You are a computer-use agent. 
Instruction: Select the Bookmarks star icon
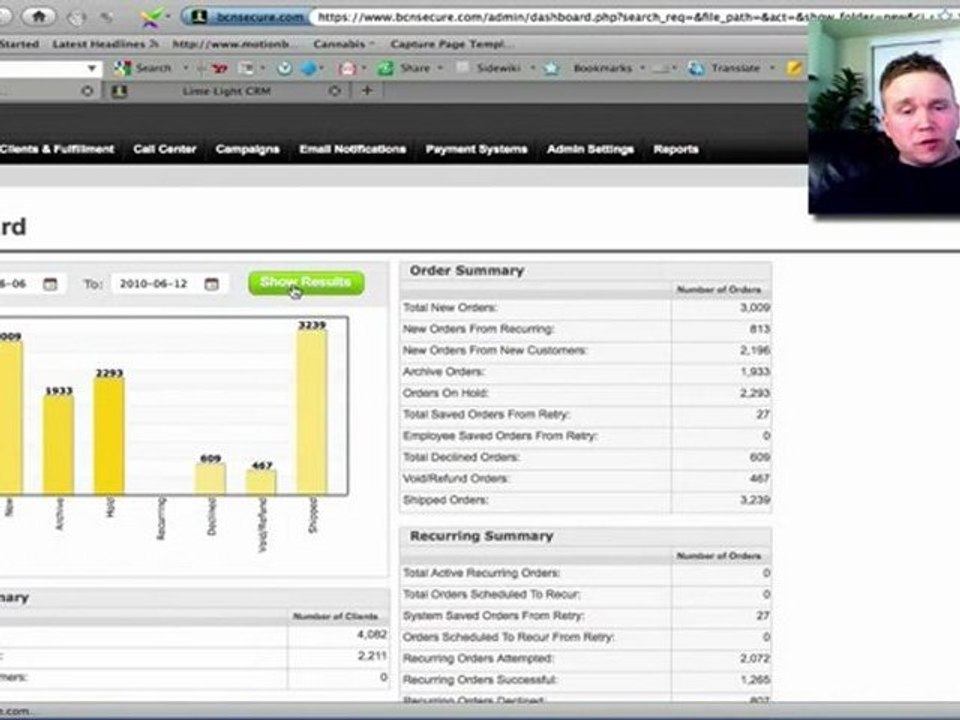552,68
